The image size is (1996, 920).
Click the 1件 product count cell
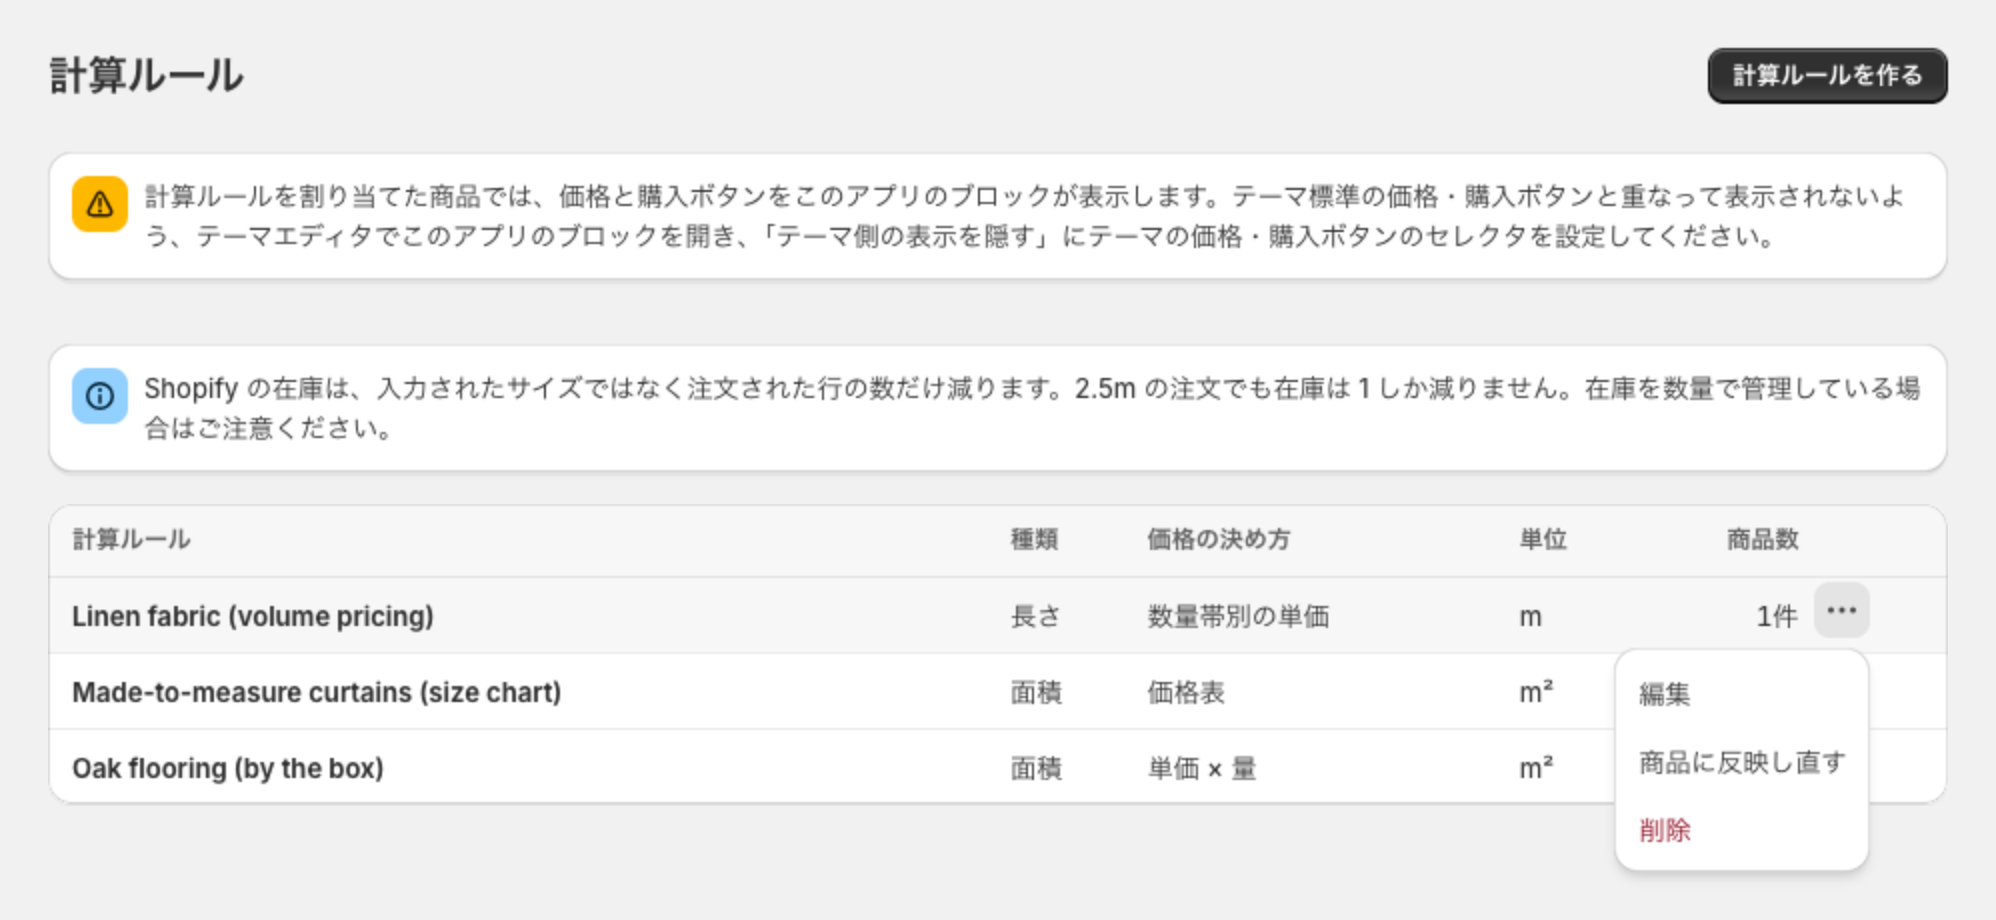pyautogui.click(x=1776, y=616)
